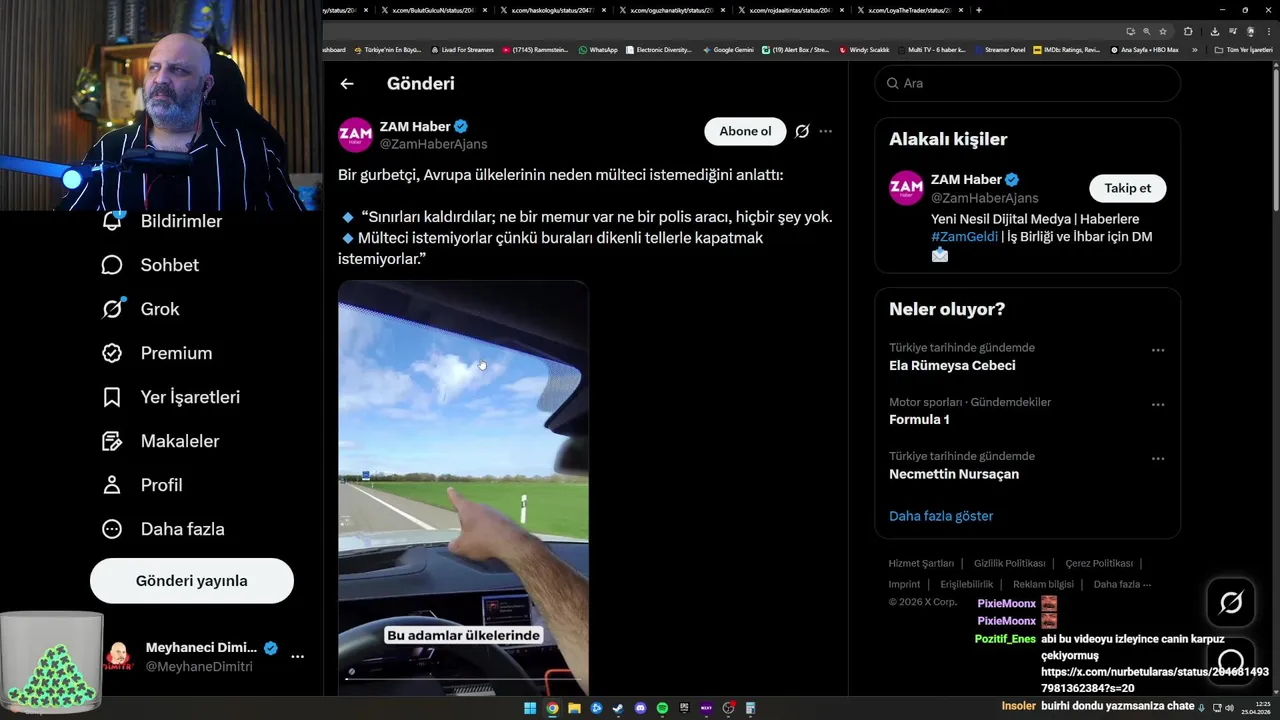Screen dimensions: 1280x720
Task: Open Windows Start menu
Action: (530, 708)
